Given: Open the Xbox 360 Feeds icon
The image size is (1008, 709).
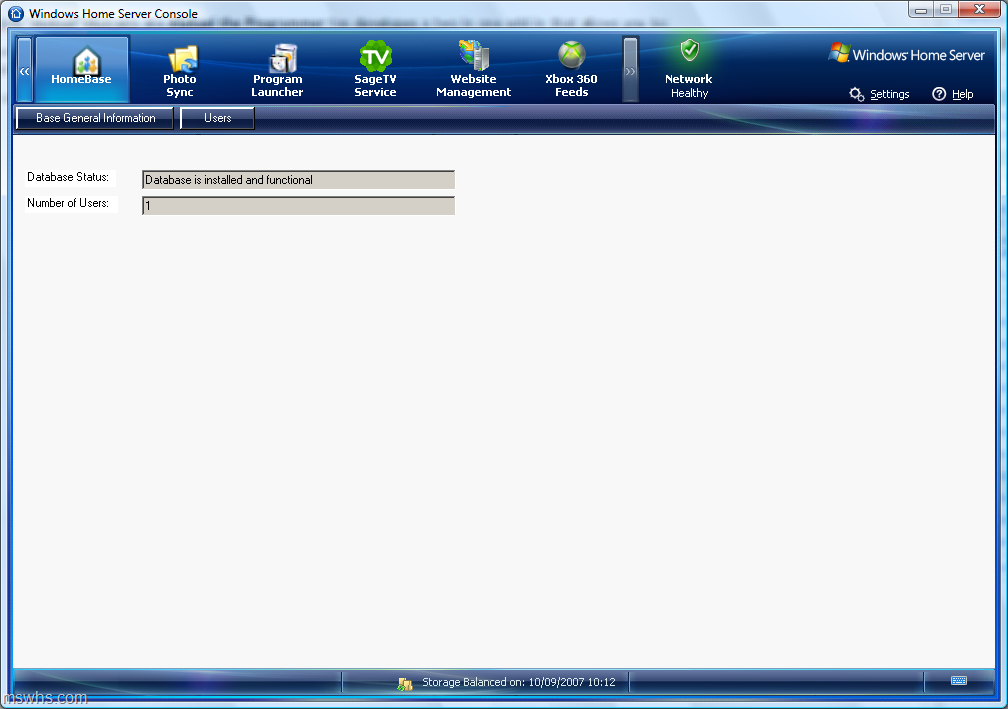Looking at the screenshot, I should click(572, 55).
